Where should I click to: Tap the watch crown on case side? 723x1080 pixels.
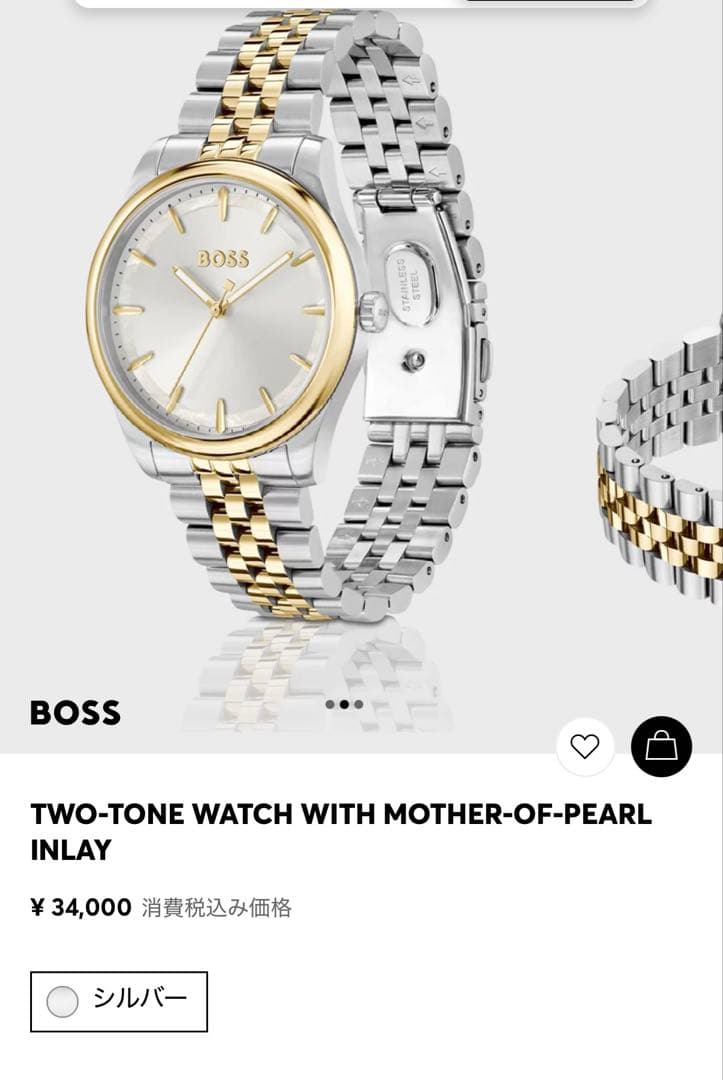374,310
